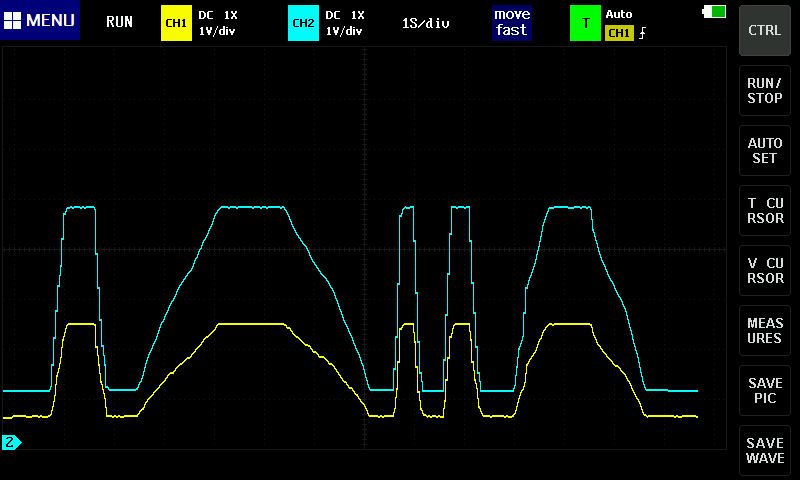Viewport: 800px width, 480px height.
Task: Open the MENU grid icon
Action: (14, 21)
